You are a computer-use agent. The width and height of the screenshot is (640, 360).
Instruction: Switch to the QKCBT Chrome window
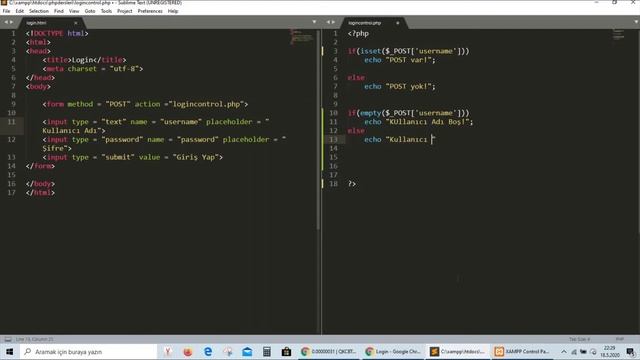328,351
